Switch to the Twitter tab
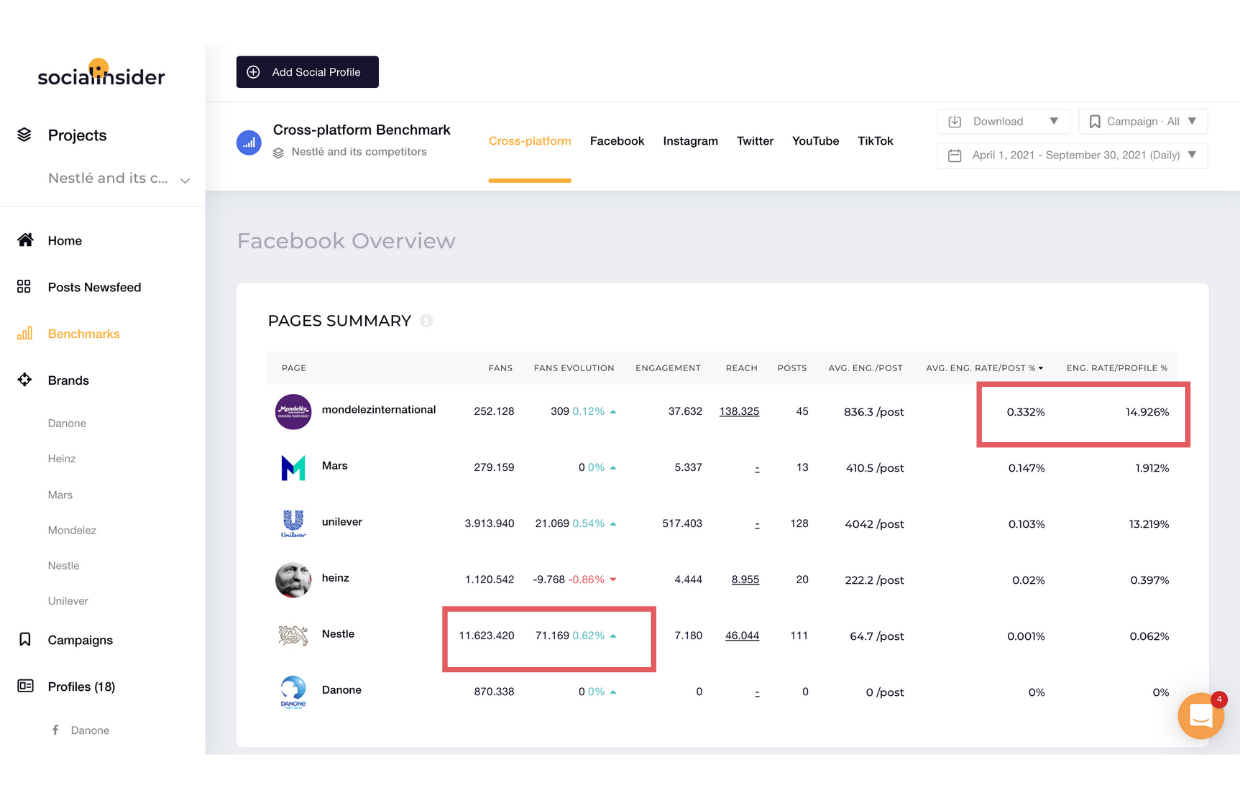Viewport: 1240px width, 800px height. pos(755,141)
